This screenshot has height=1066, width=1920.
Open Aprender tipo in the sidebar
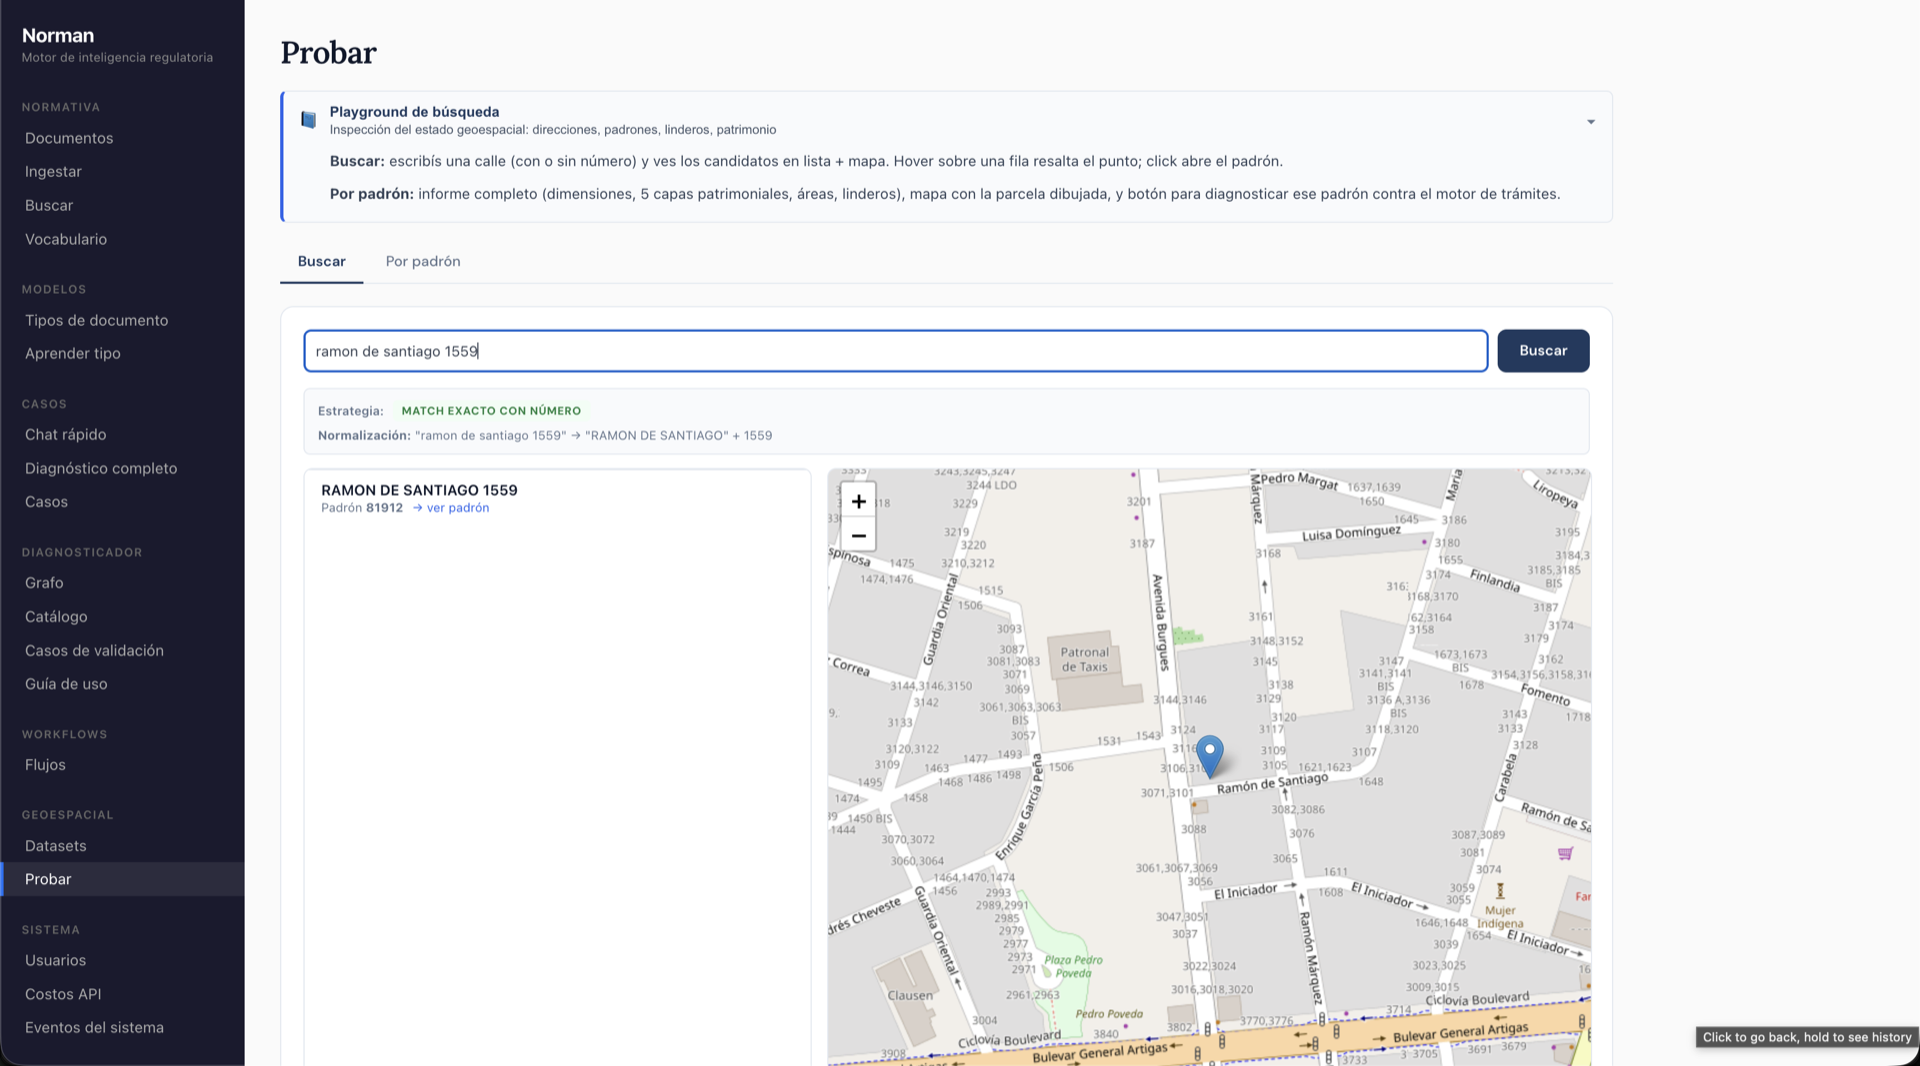(x=73, y=353)
